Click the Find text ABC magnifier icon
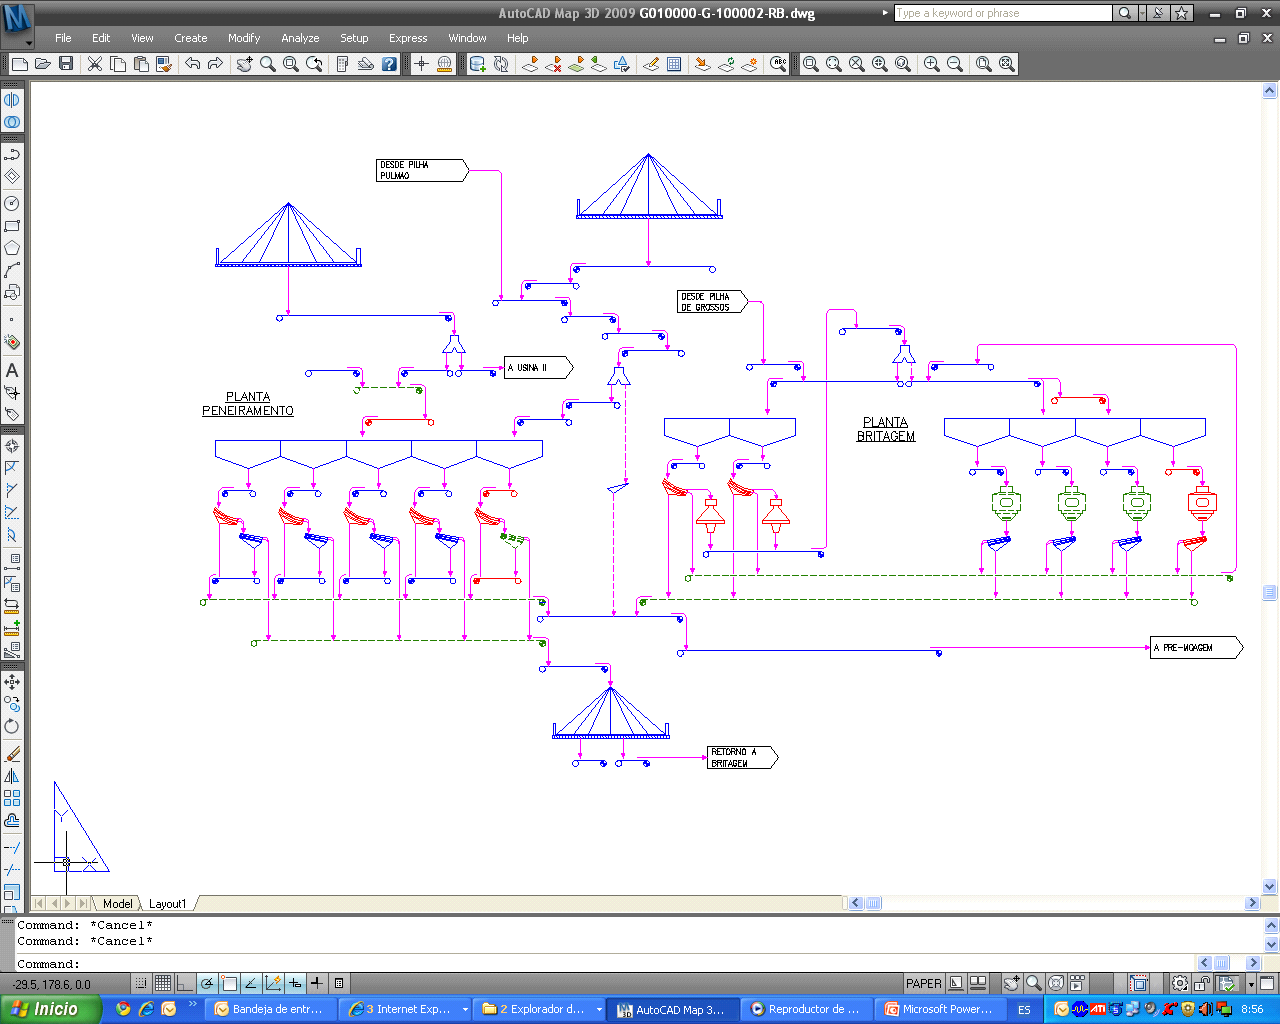This screenshot has width=1280, height=1024. [x=779, y=64]
